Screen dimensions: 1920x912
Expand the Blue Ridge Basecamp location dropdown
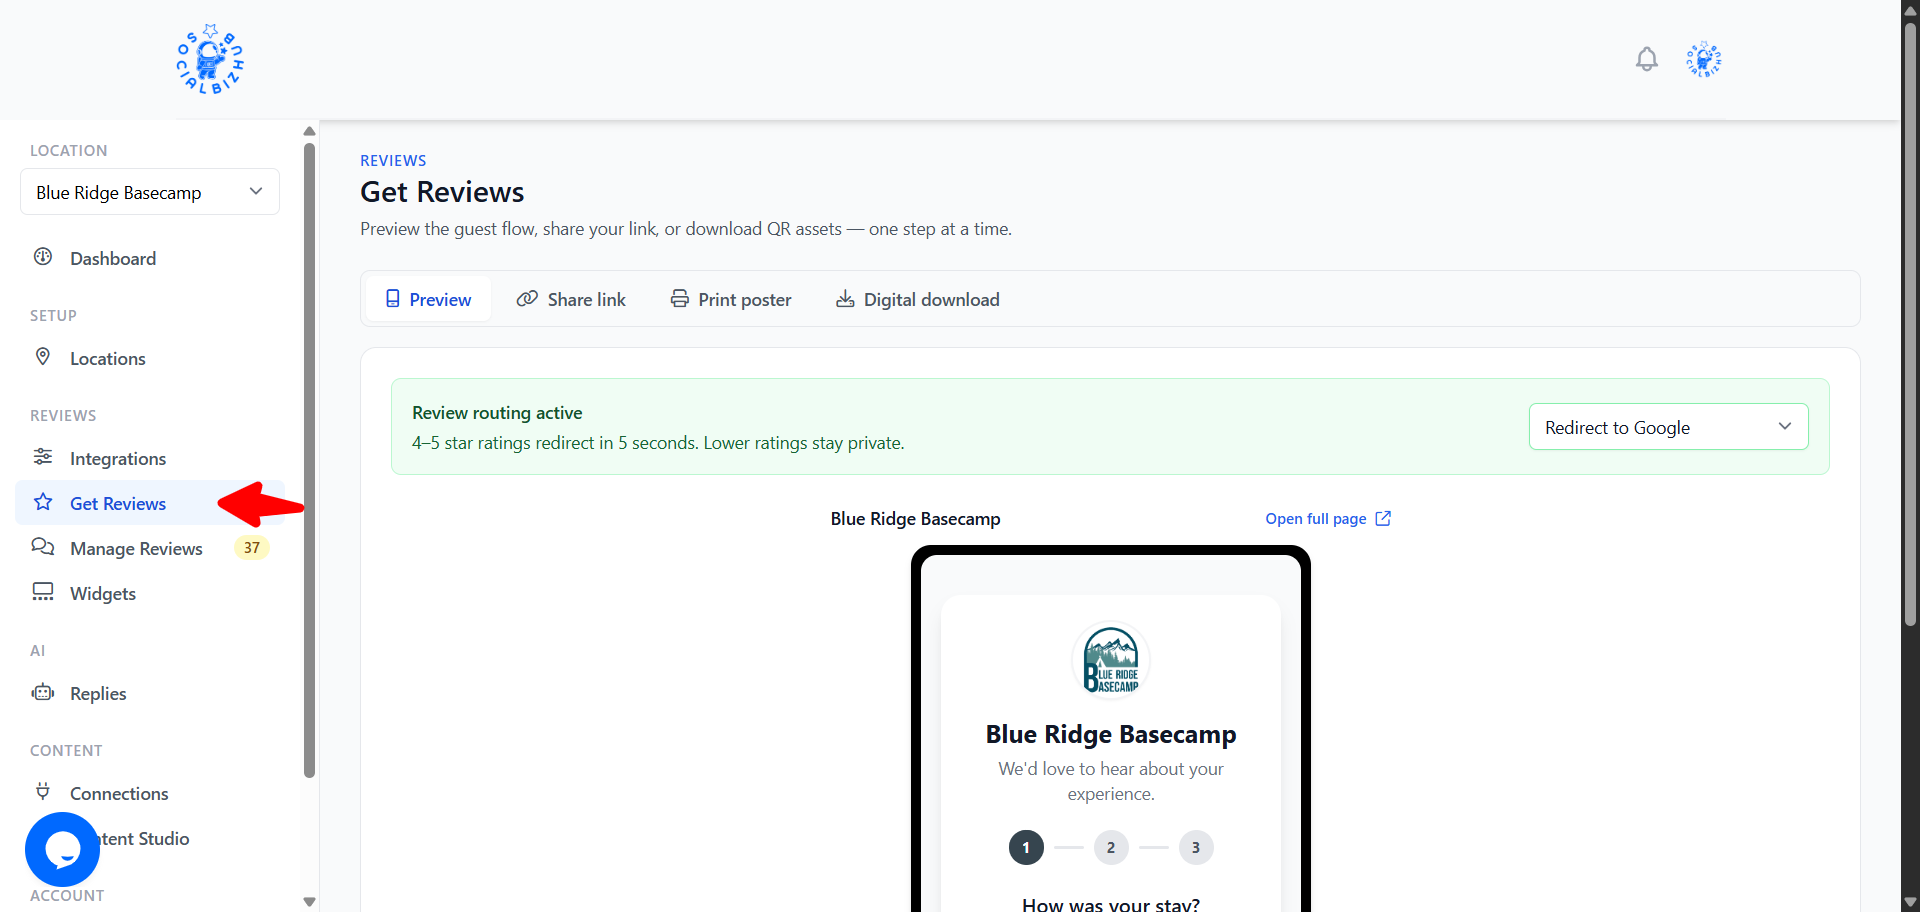150,192
